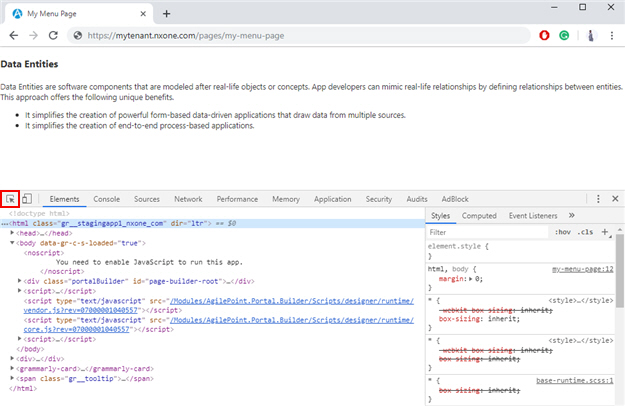625x406 pixels.
Task: Switch to the Network tab
Action: pyautogui.click(x=188, y=199)
